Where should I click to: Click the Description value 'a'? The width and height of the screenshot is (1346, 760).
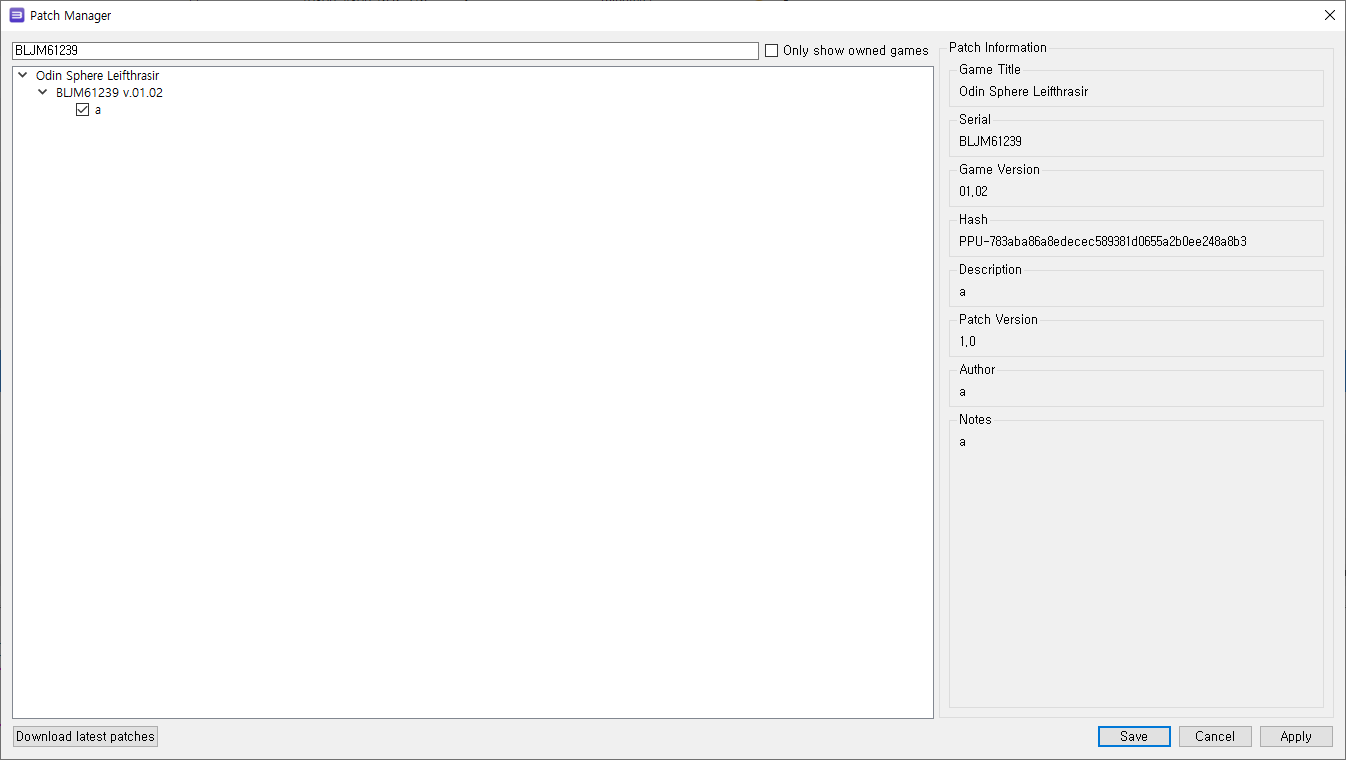coord(962,291)
